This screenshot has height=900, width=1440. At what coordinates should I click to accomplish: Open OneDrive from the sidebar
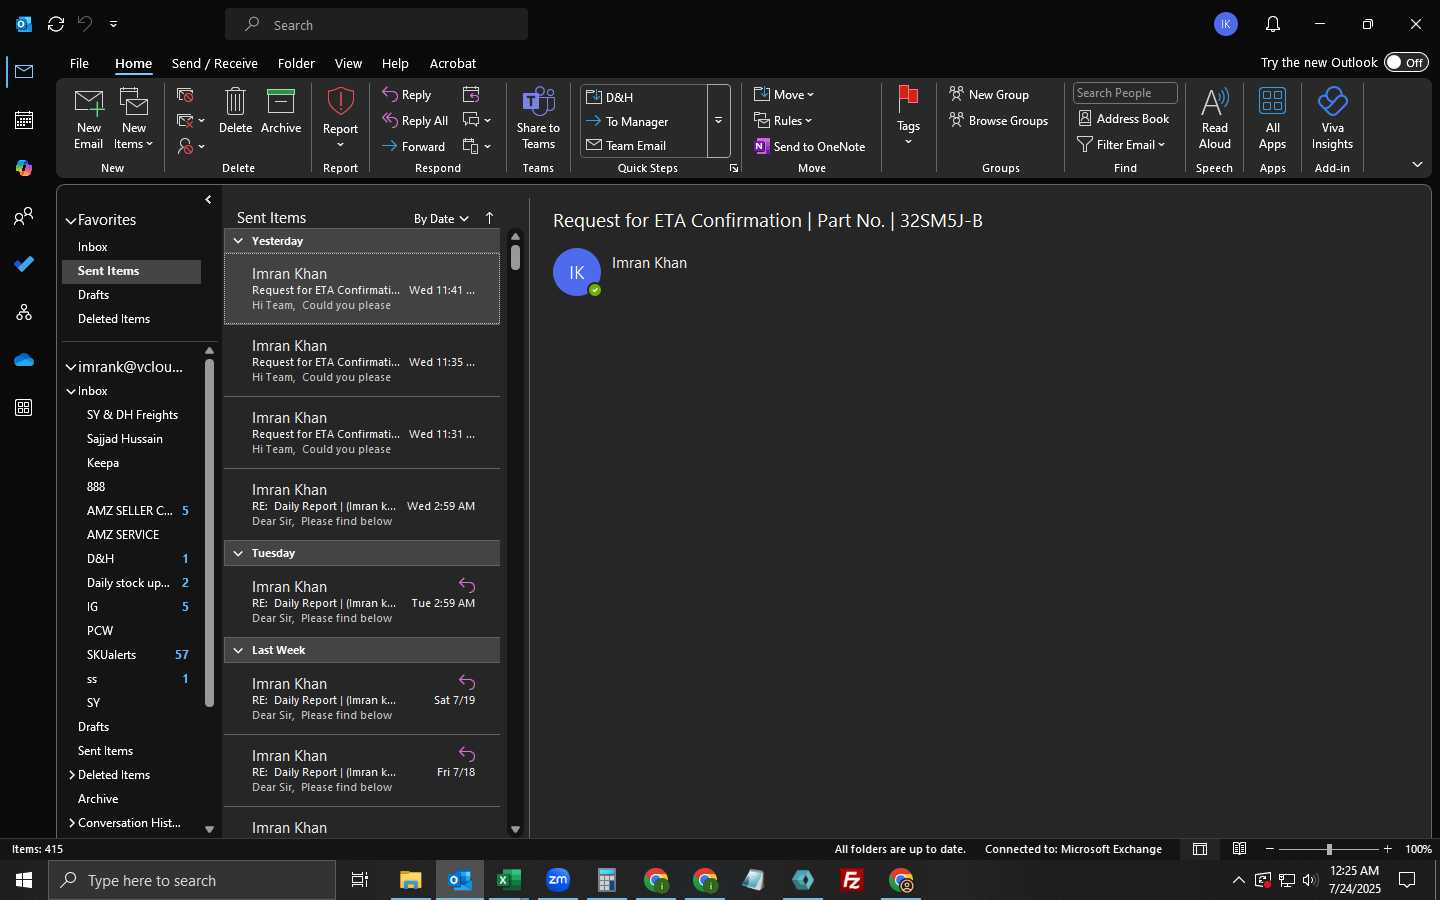(x=24, y=360)
